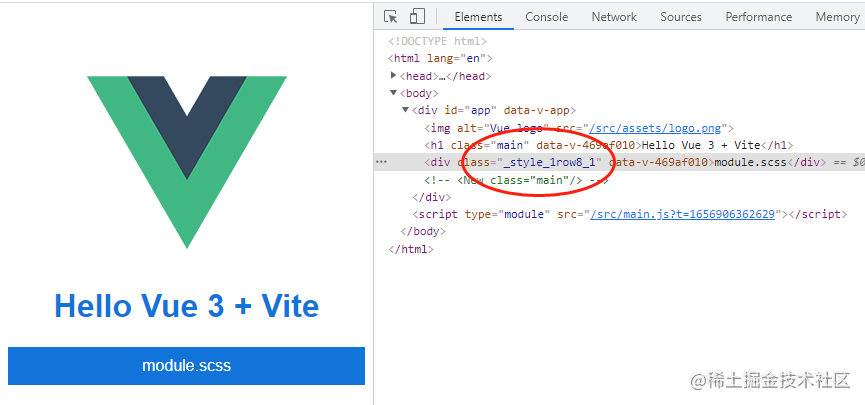The image size is (865, 405).
Task: Click the "Hello Vue 3 + Vite" text in h1 row
Action: click(701, 146)
